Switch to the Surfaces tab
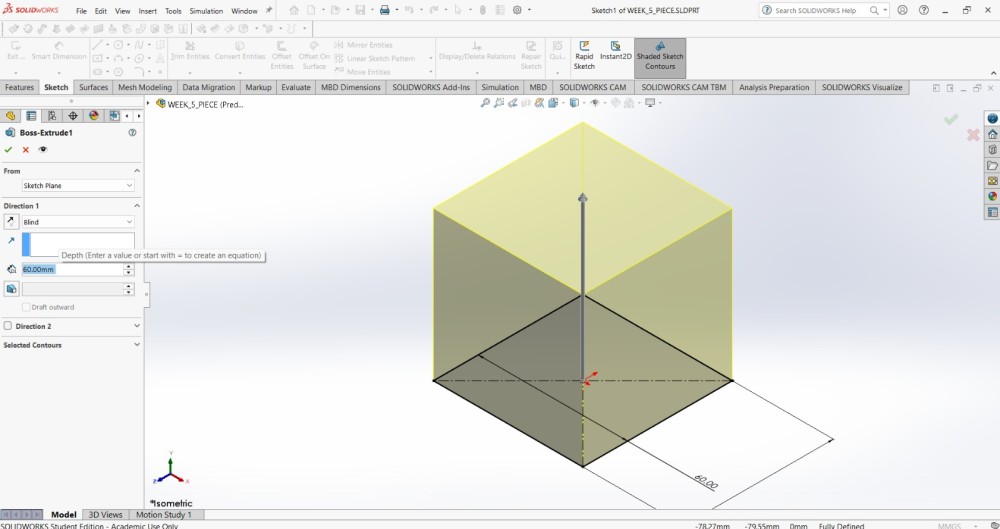 93,87
